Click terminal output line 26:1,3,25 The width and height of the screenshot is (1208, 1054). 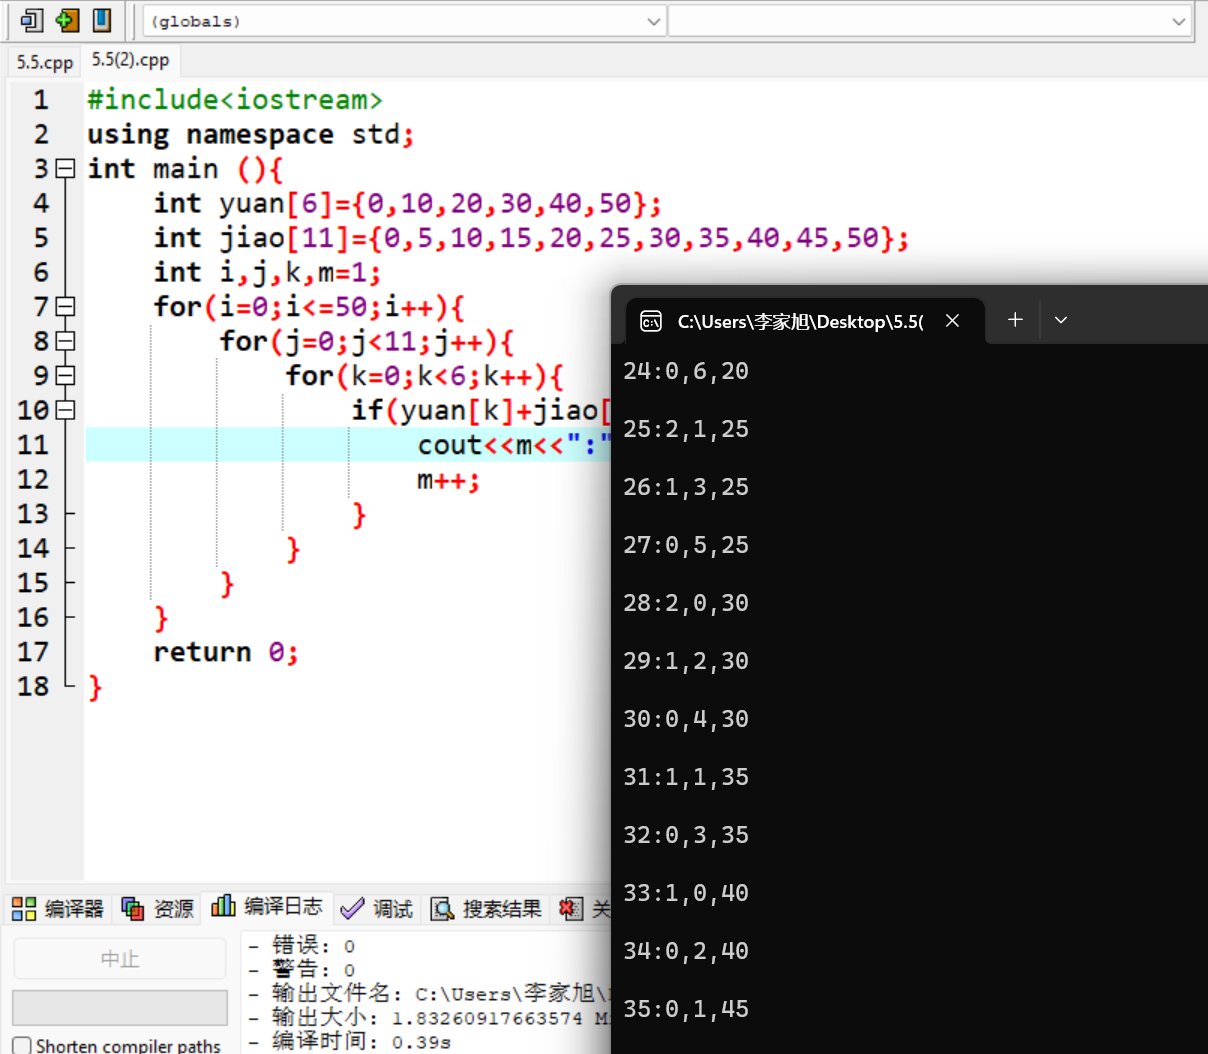[686, 487]
